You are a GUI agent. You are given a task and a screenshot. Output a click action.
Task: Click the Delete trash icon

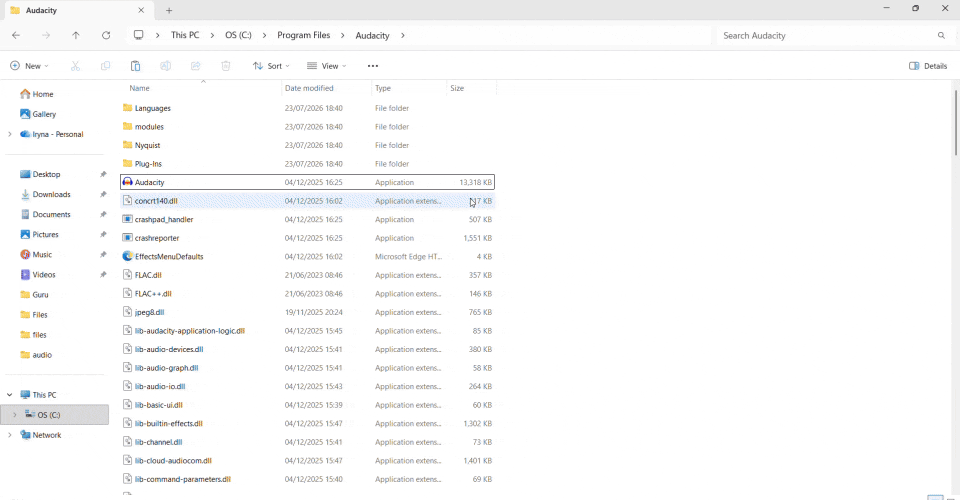pos(226,65)
